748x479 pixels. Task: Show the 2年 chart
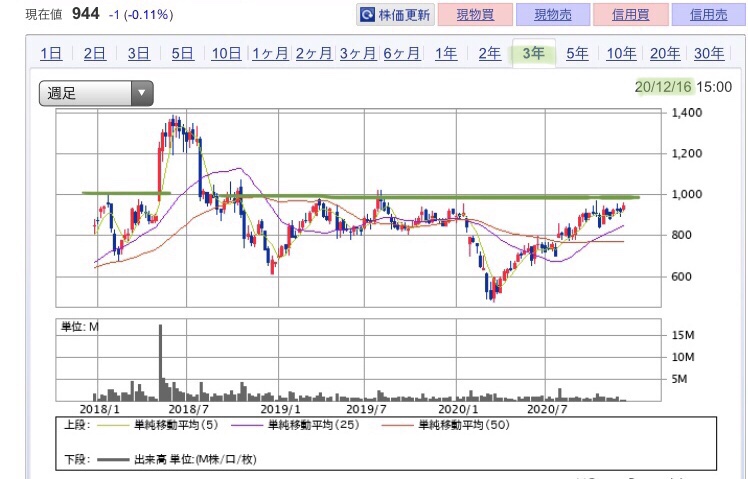(490, 53)
